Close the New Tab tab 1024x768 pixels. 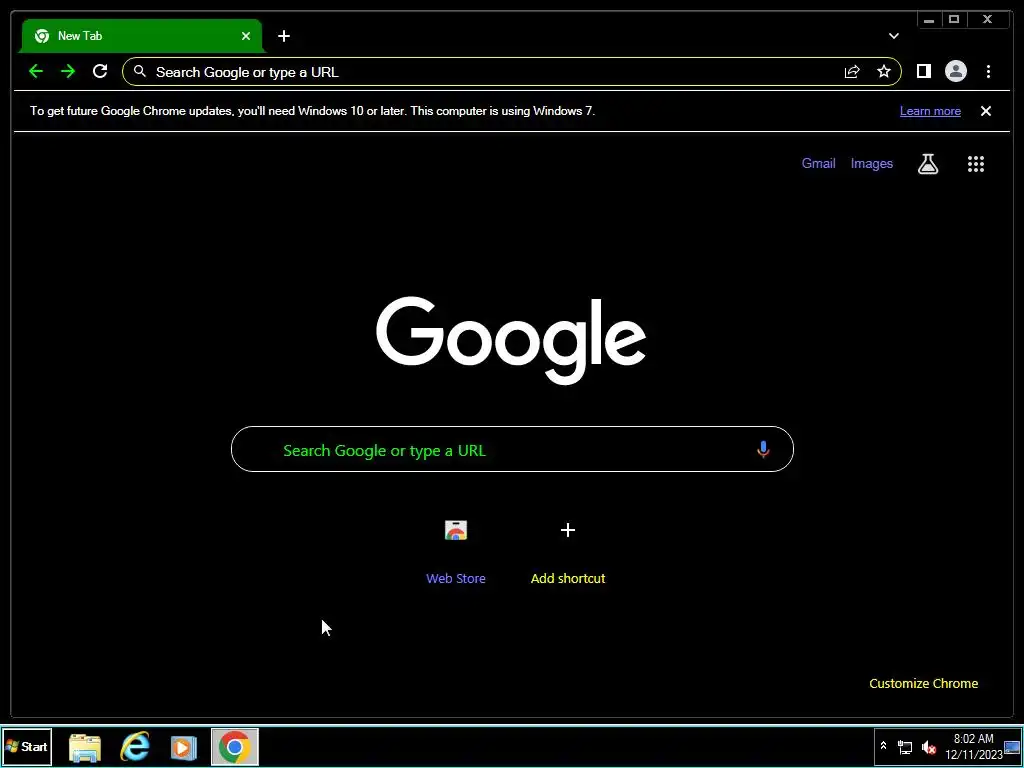pos(246,36)
